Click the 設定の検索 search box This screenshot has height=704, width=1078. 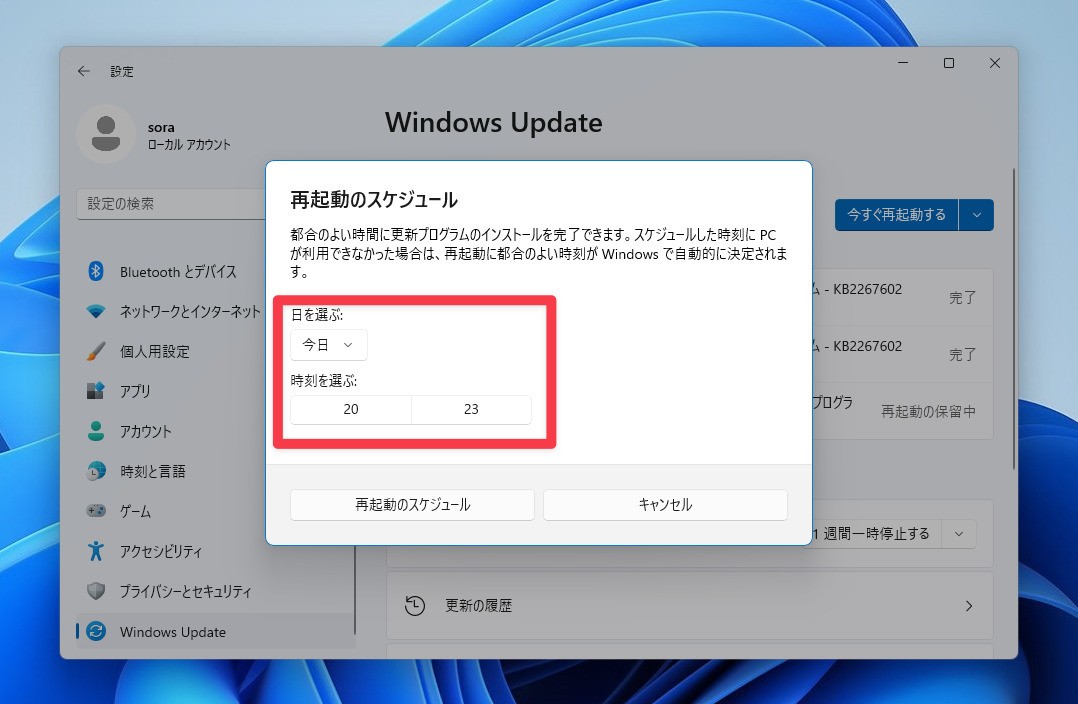[x=171, y=204]
